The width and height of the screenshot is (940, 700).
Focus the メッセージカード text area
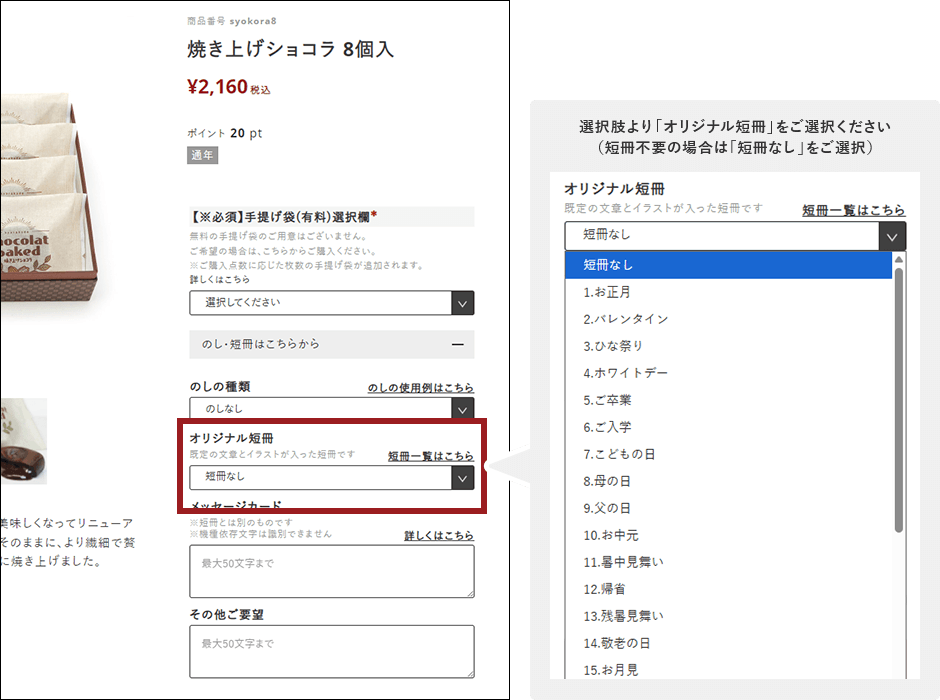point(331,572)
